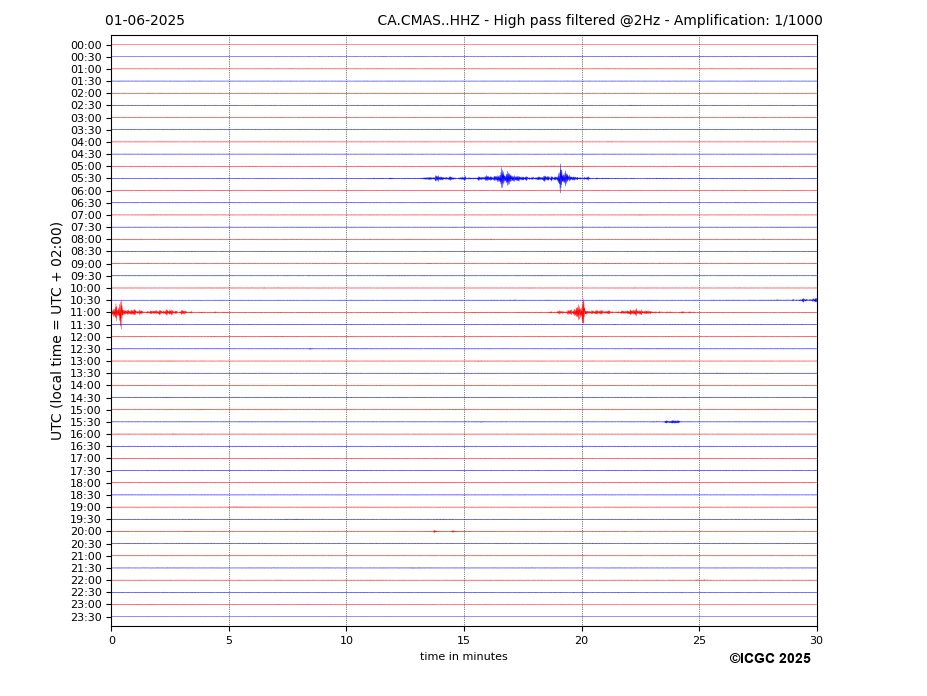The height and width of the screenshot is (696, 927).
Task: Click red seismic event at start of 11:00 trace
Action: [151, 312]
